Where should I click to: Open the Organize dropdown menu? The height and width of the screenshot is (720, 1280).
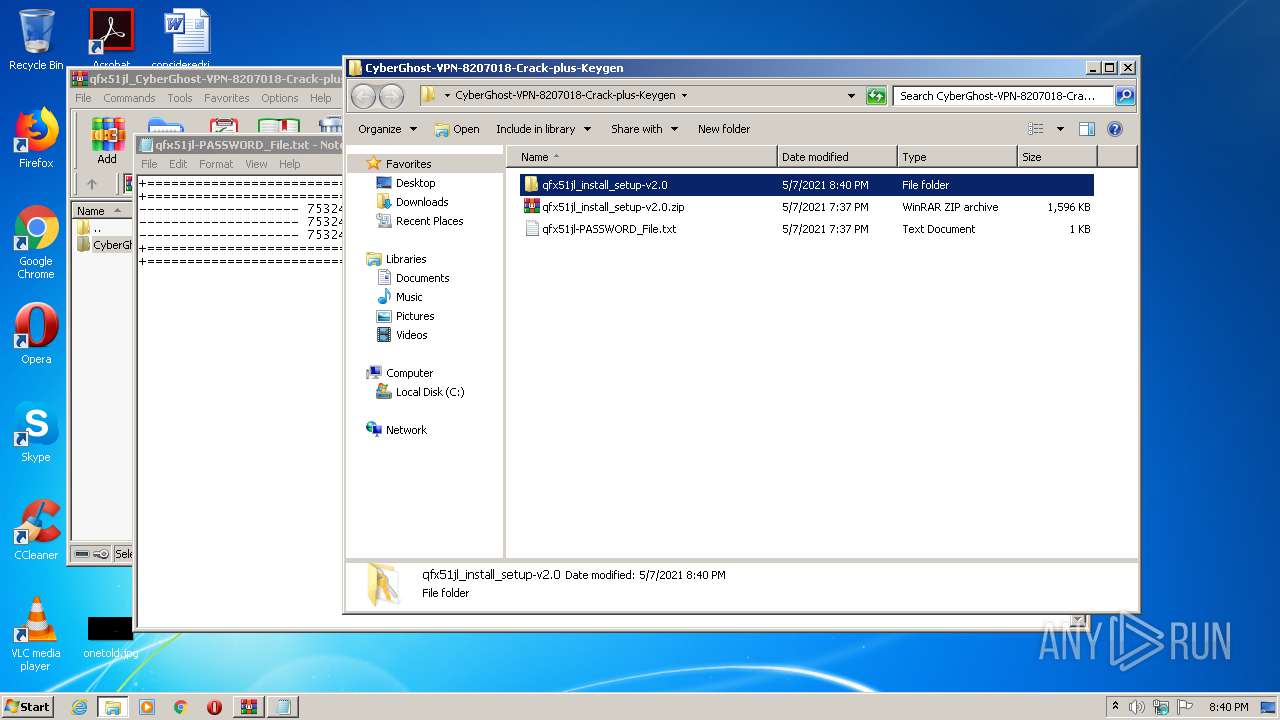tap(387, 129)
